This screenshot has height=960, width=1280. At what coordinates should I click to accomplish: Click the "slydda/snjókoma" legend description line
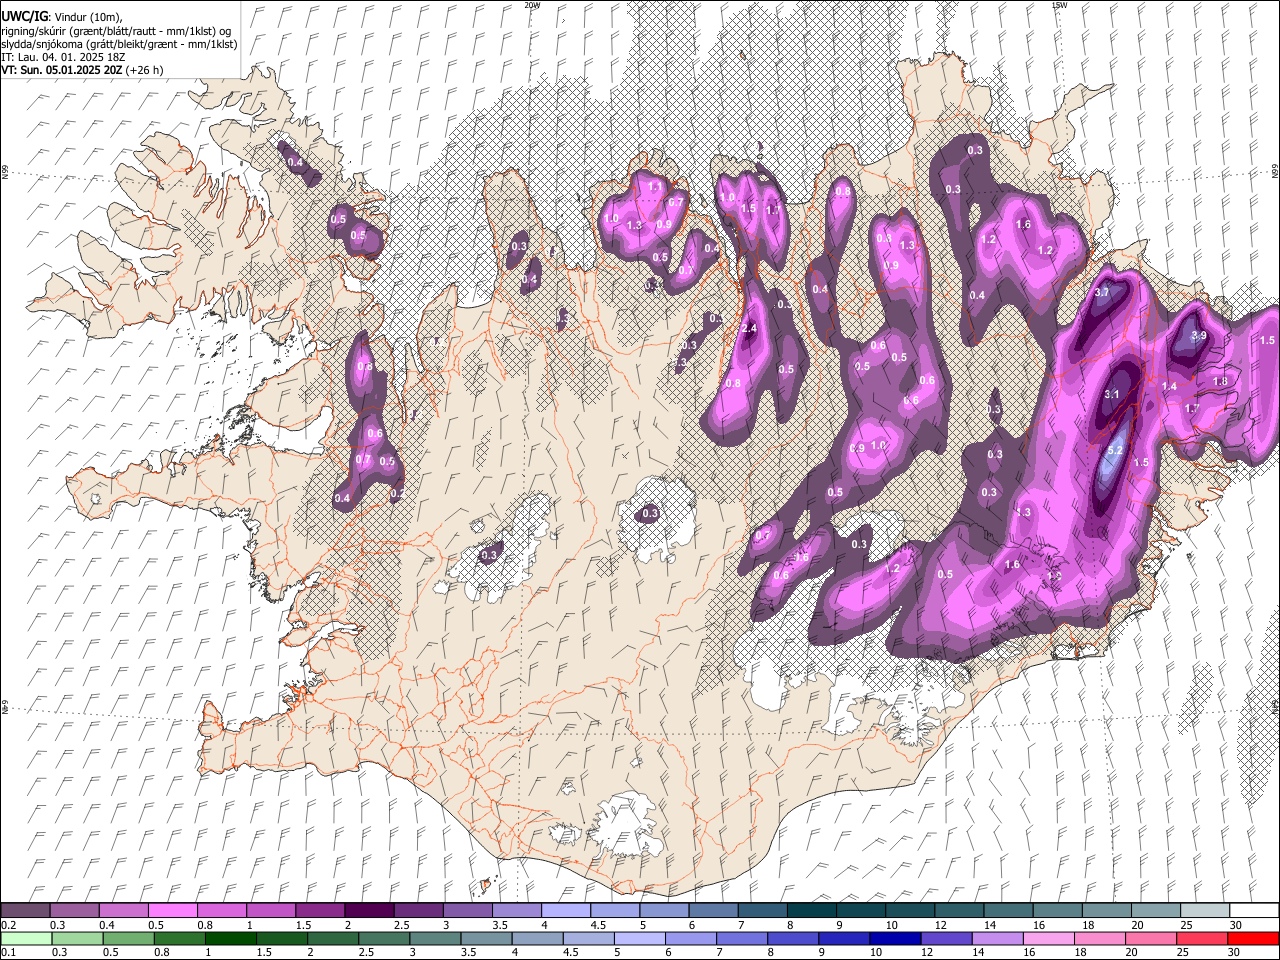(x=119, y=44)
